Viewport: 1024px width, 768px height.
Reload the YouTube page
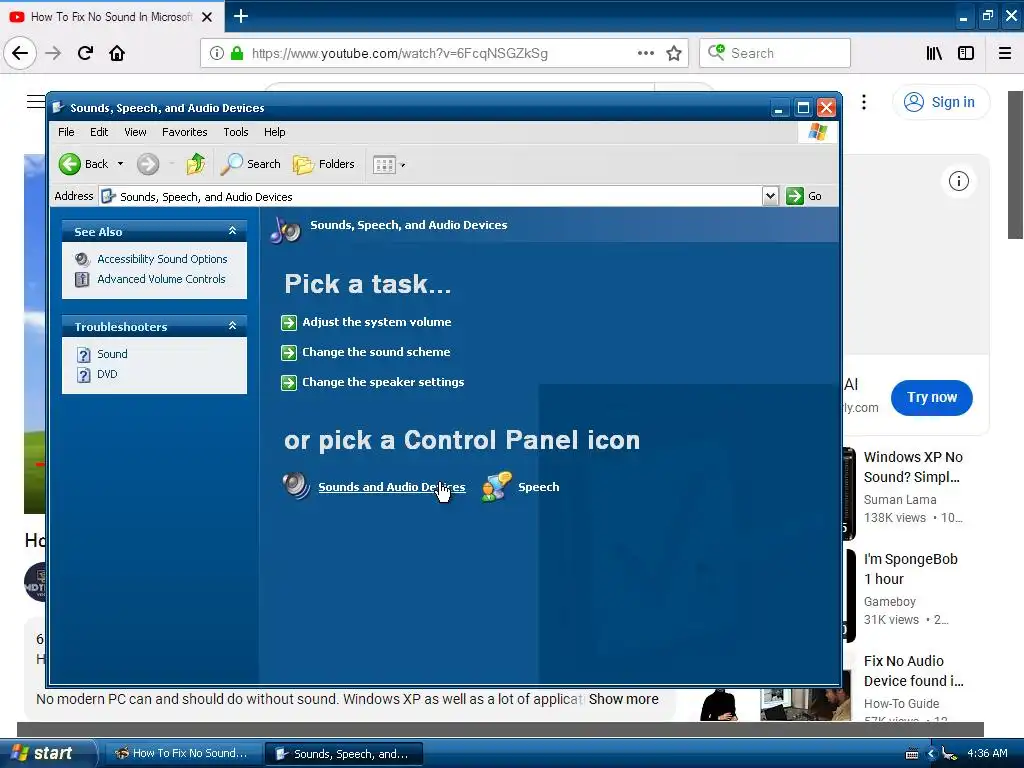tap(85, 53)
